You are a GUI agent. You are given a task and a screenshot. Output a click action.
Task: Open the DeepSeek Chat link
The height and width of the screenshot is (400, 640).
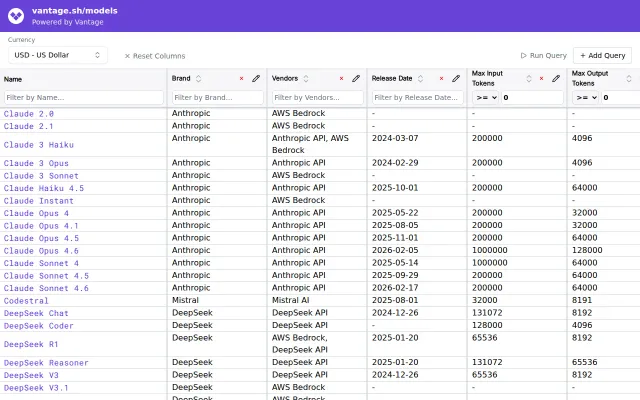[x=36, y=313]
